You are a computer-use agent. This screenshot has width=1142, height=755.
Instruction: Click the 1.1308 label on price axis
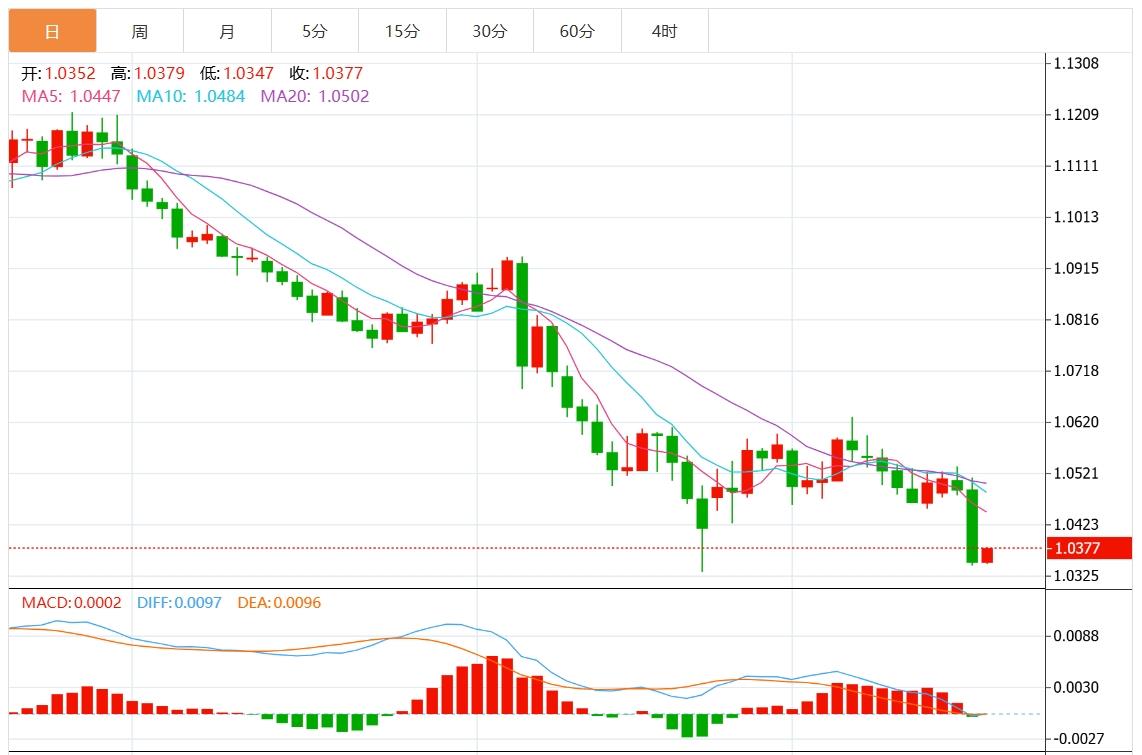coord(1076,63)
